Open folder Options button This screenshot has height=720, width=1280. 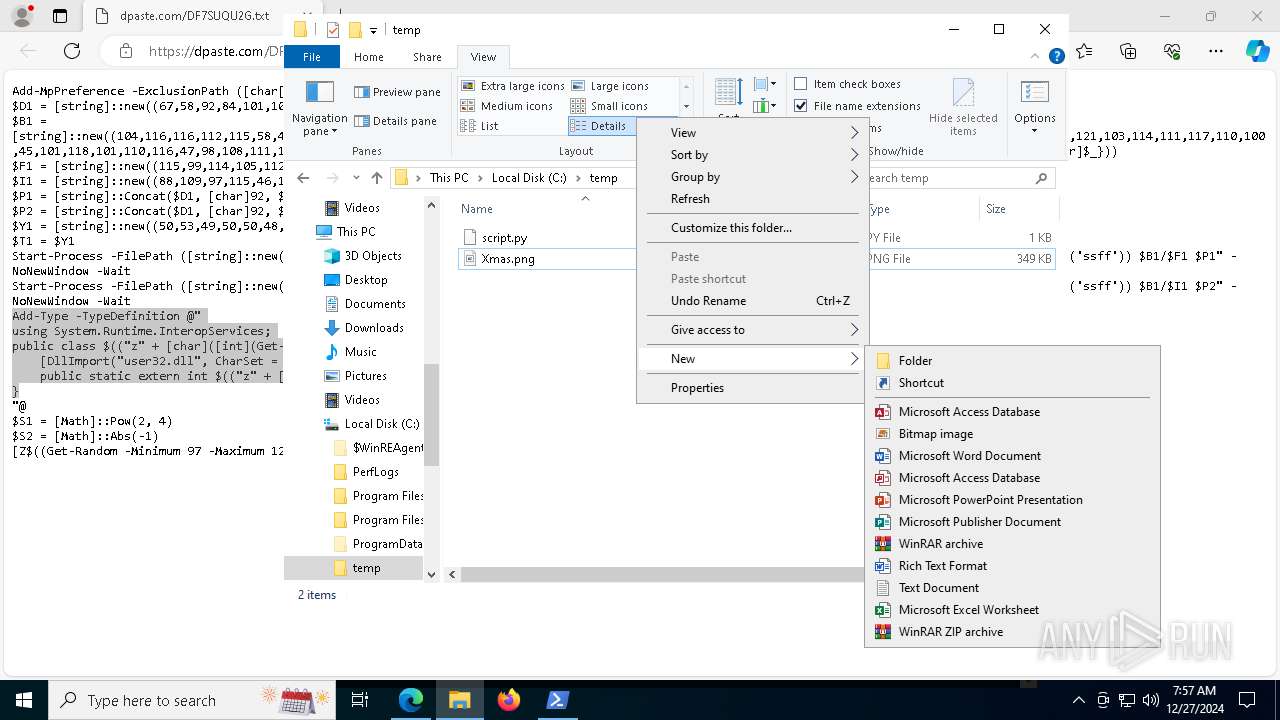pyautogui.click(x=1034, y=108)
